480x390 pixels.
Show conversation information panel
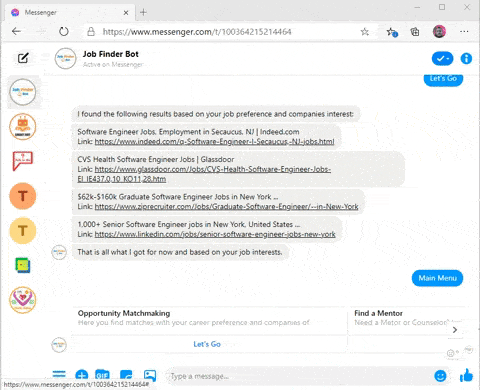pyautogui.click(x=466, y=59)
